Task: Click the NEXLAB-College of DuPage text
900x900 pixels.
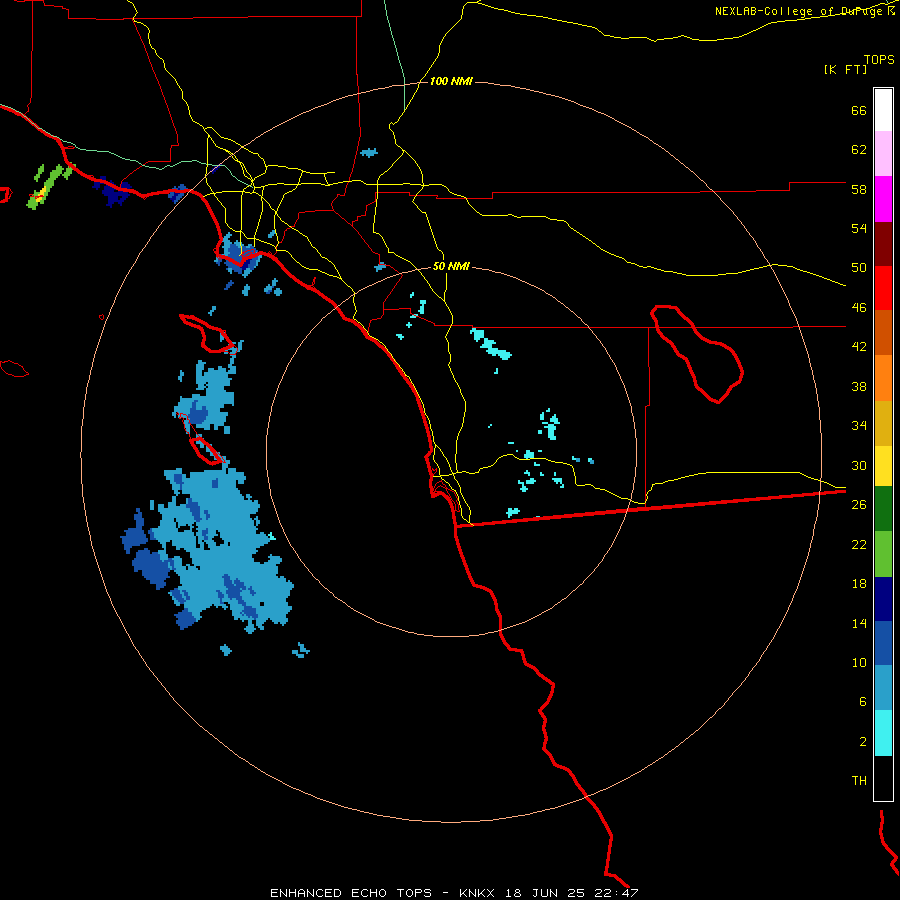Action: point(801,11)
